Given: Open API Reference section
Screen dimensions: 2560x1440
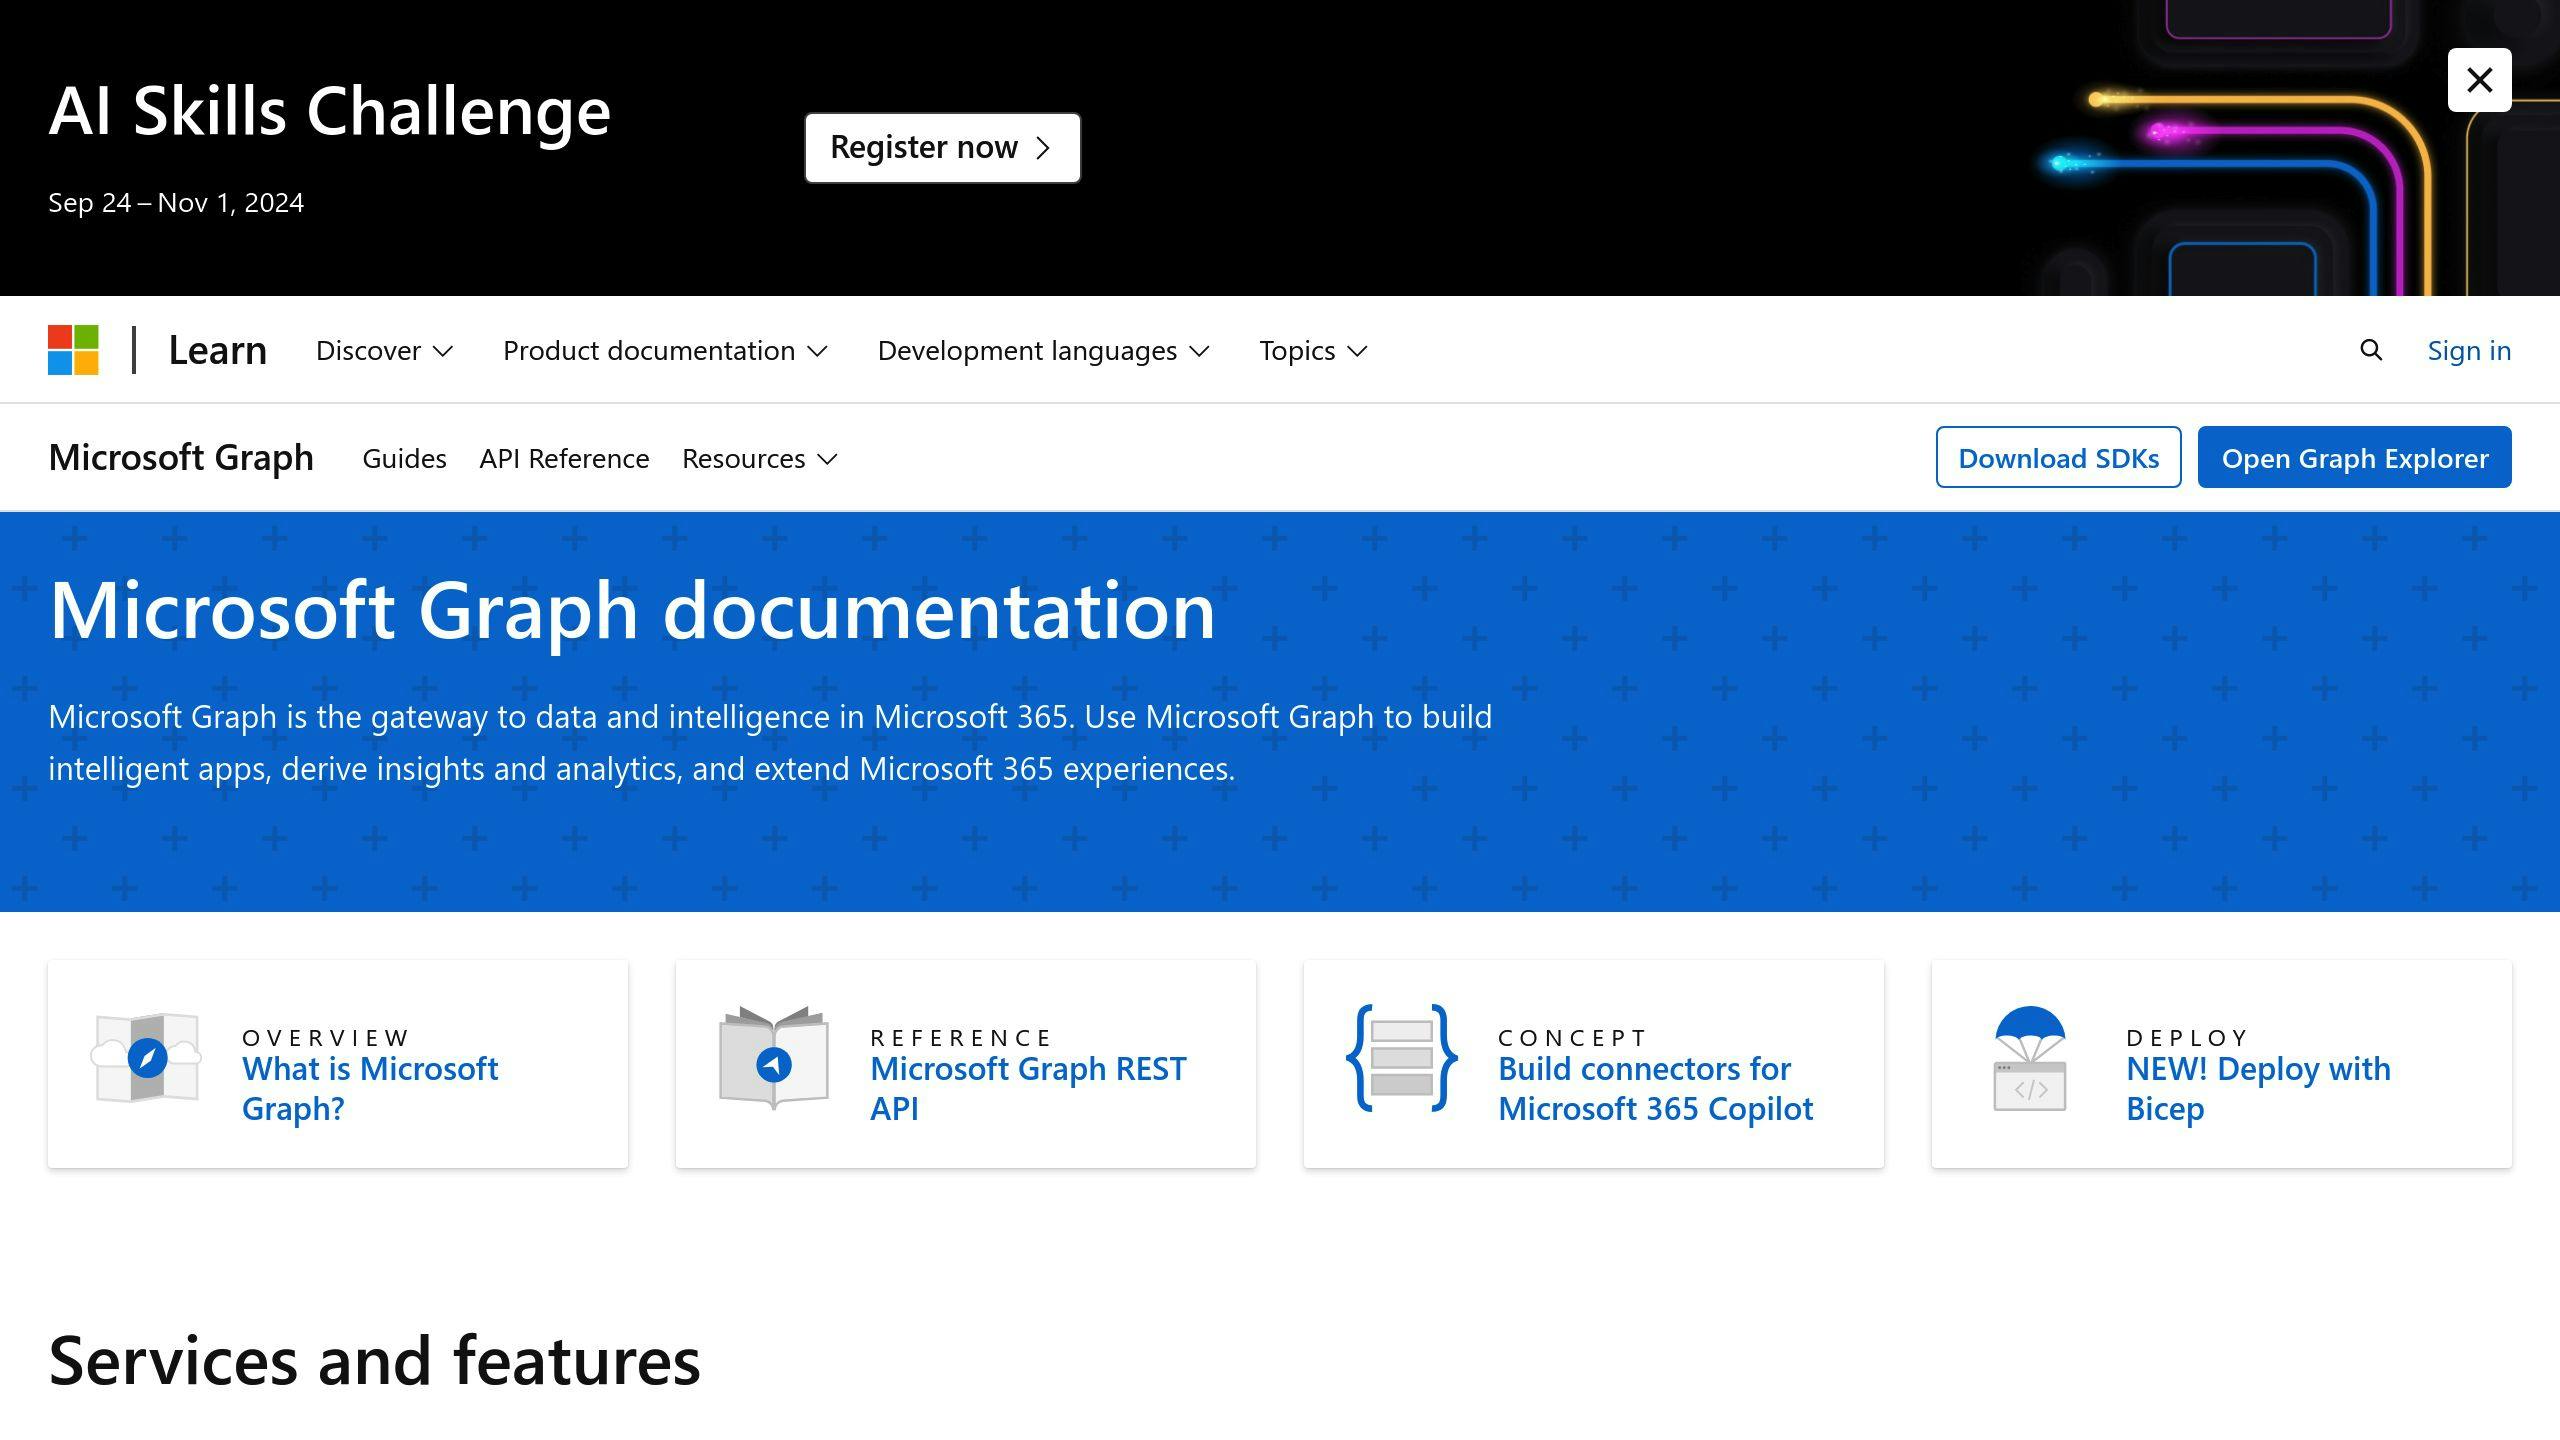Looking at the screenshot, I should (x=564, y=458).
